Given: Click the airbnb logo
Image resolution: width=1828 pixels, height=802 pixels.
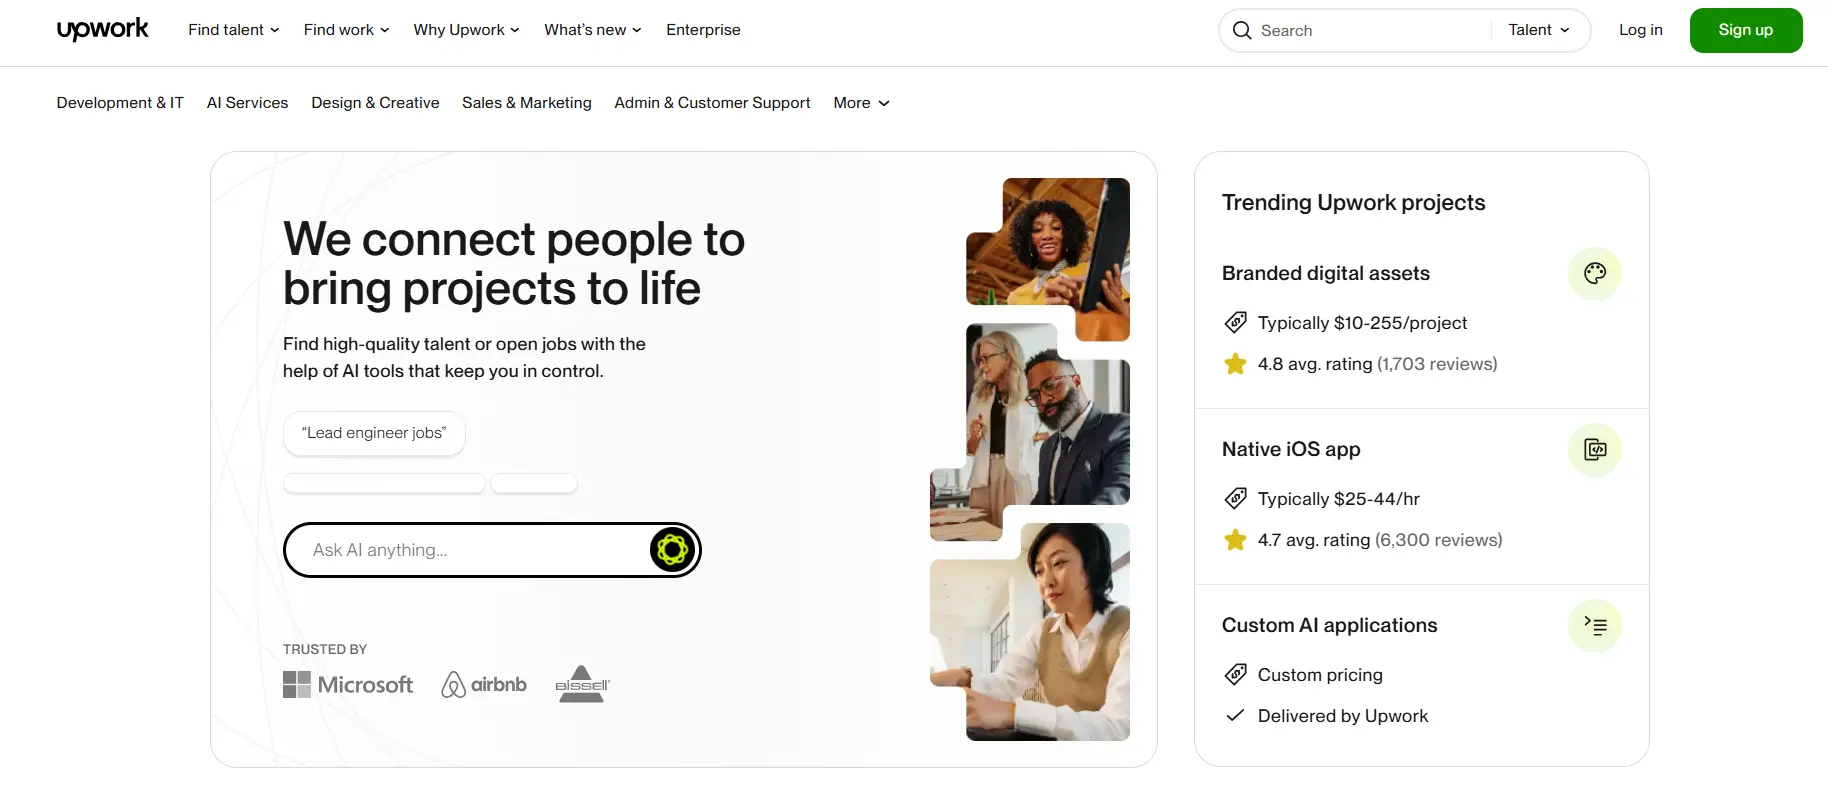Looking at the screenshot, I should click(484, 685).
